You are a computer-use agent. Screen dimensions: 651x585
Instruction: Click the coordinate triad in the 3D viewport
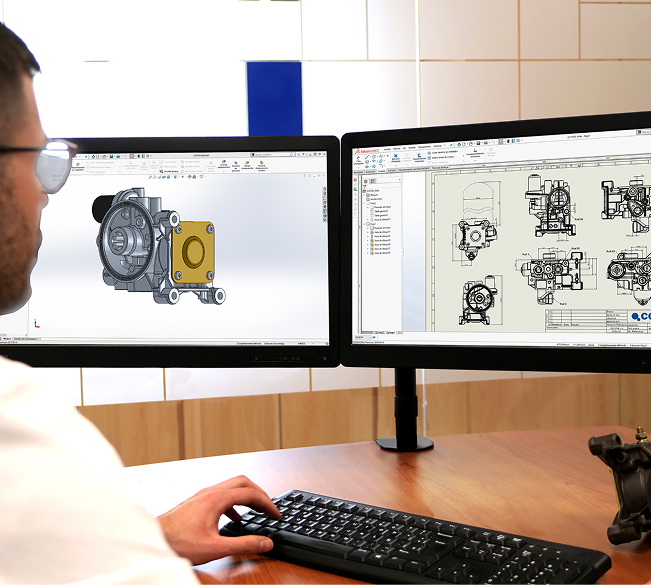click(36, 323)
